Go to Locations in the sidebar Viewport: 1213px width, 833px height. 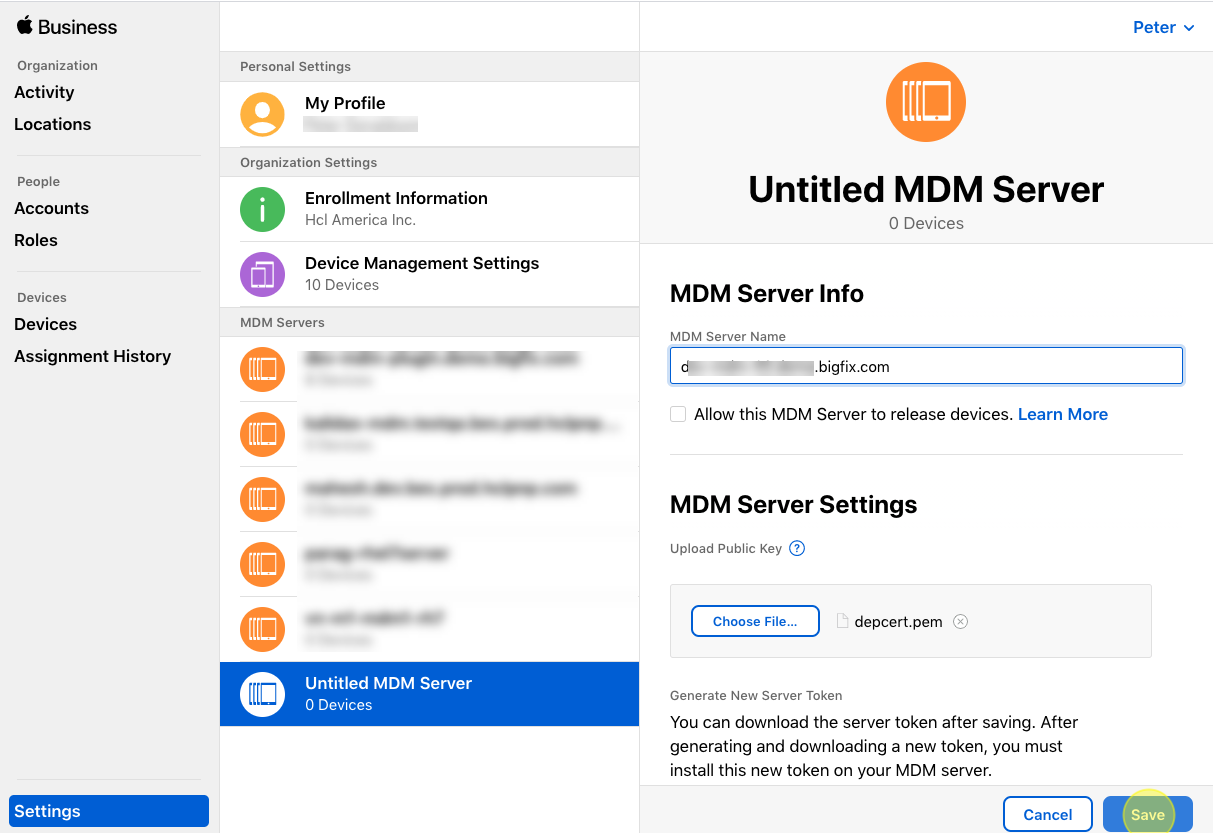tap(52, 124)
